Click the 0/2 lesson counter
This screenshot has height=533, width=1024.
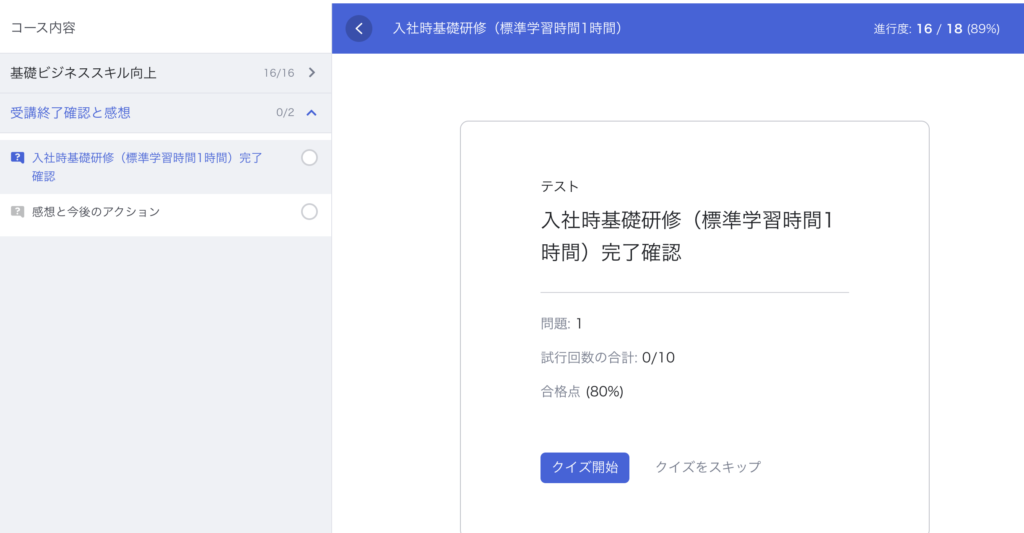[x=285, y=113]
